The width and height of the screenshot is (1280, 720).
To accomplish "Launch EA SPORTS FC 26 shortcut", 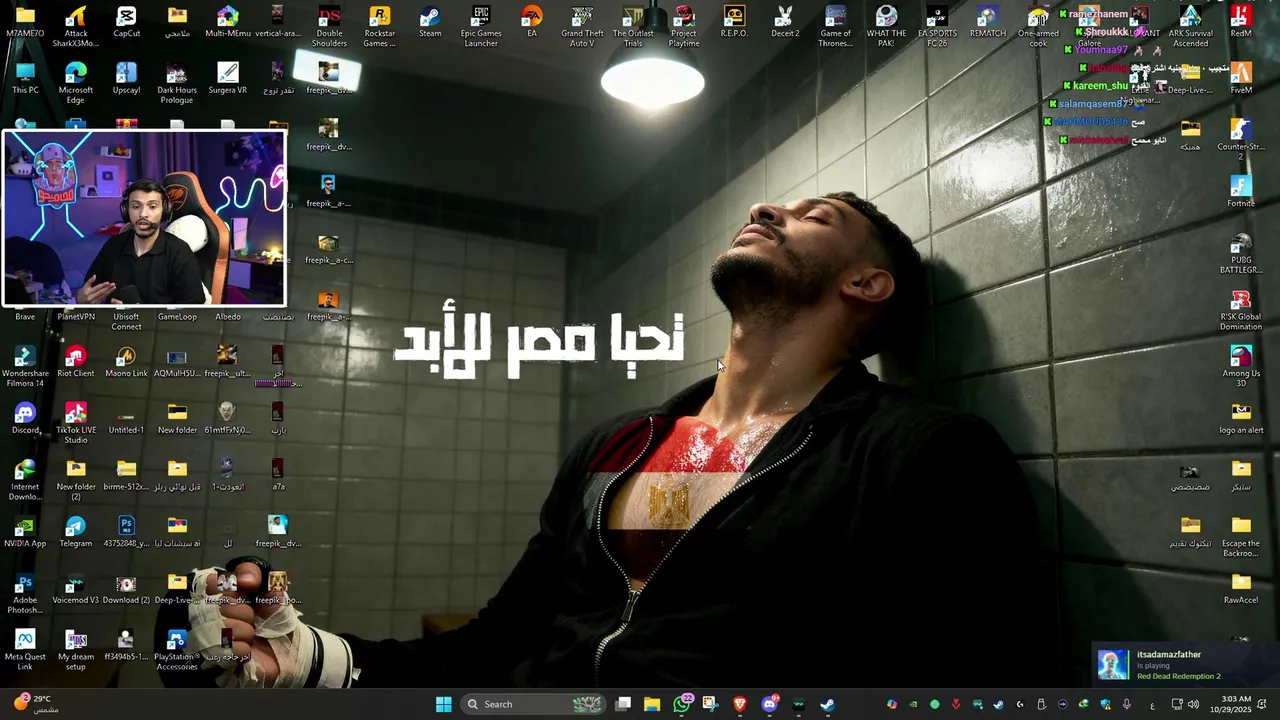I will pos(937,26).
